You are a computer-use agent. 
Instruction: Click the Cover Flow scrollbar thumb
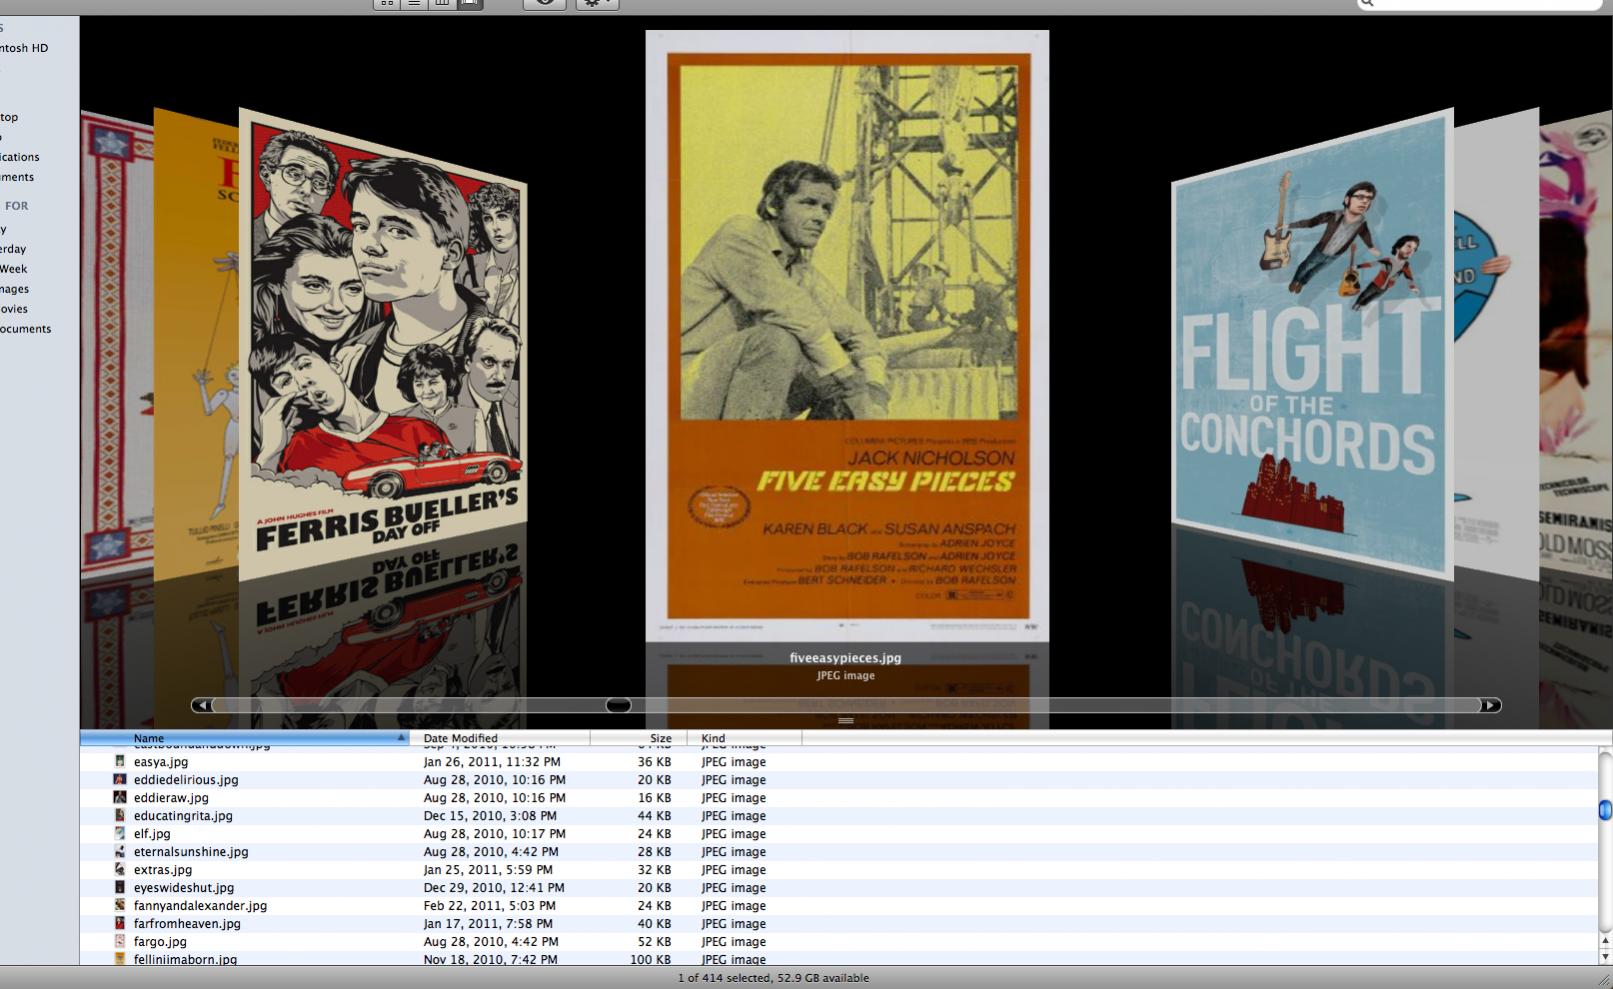[x=619, y=705]
